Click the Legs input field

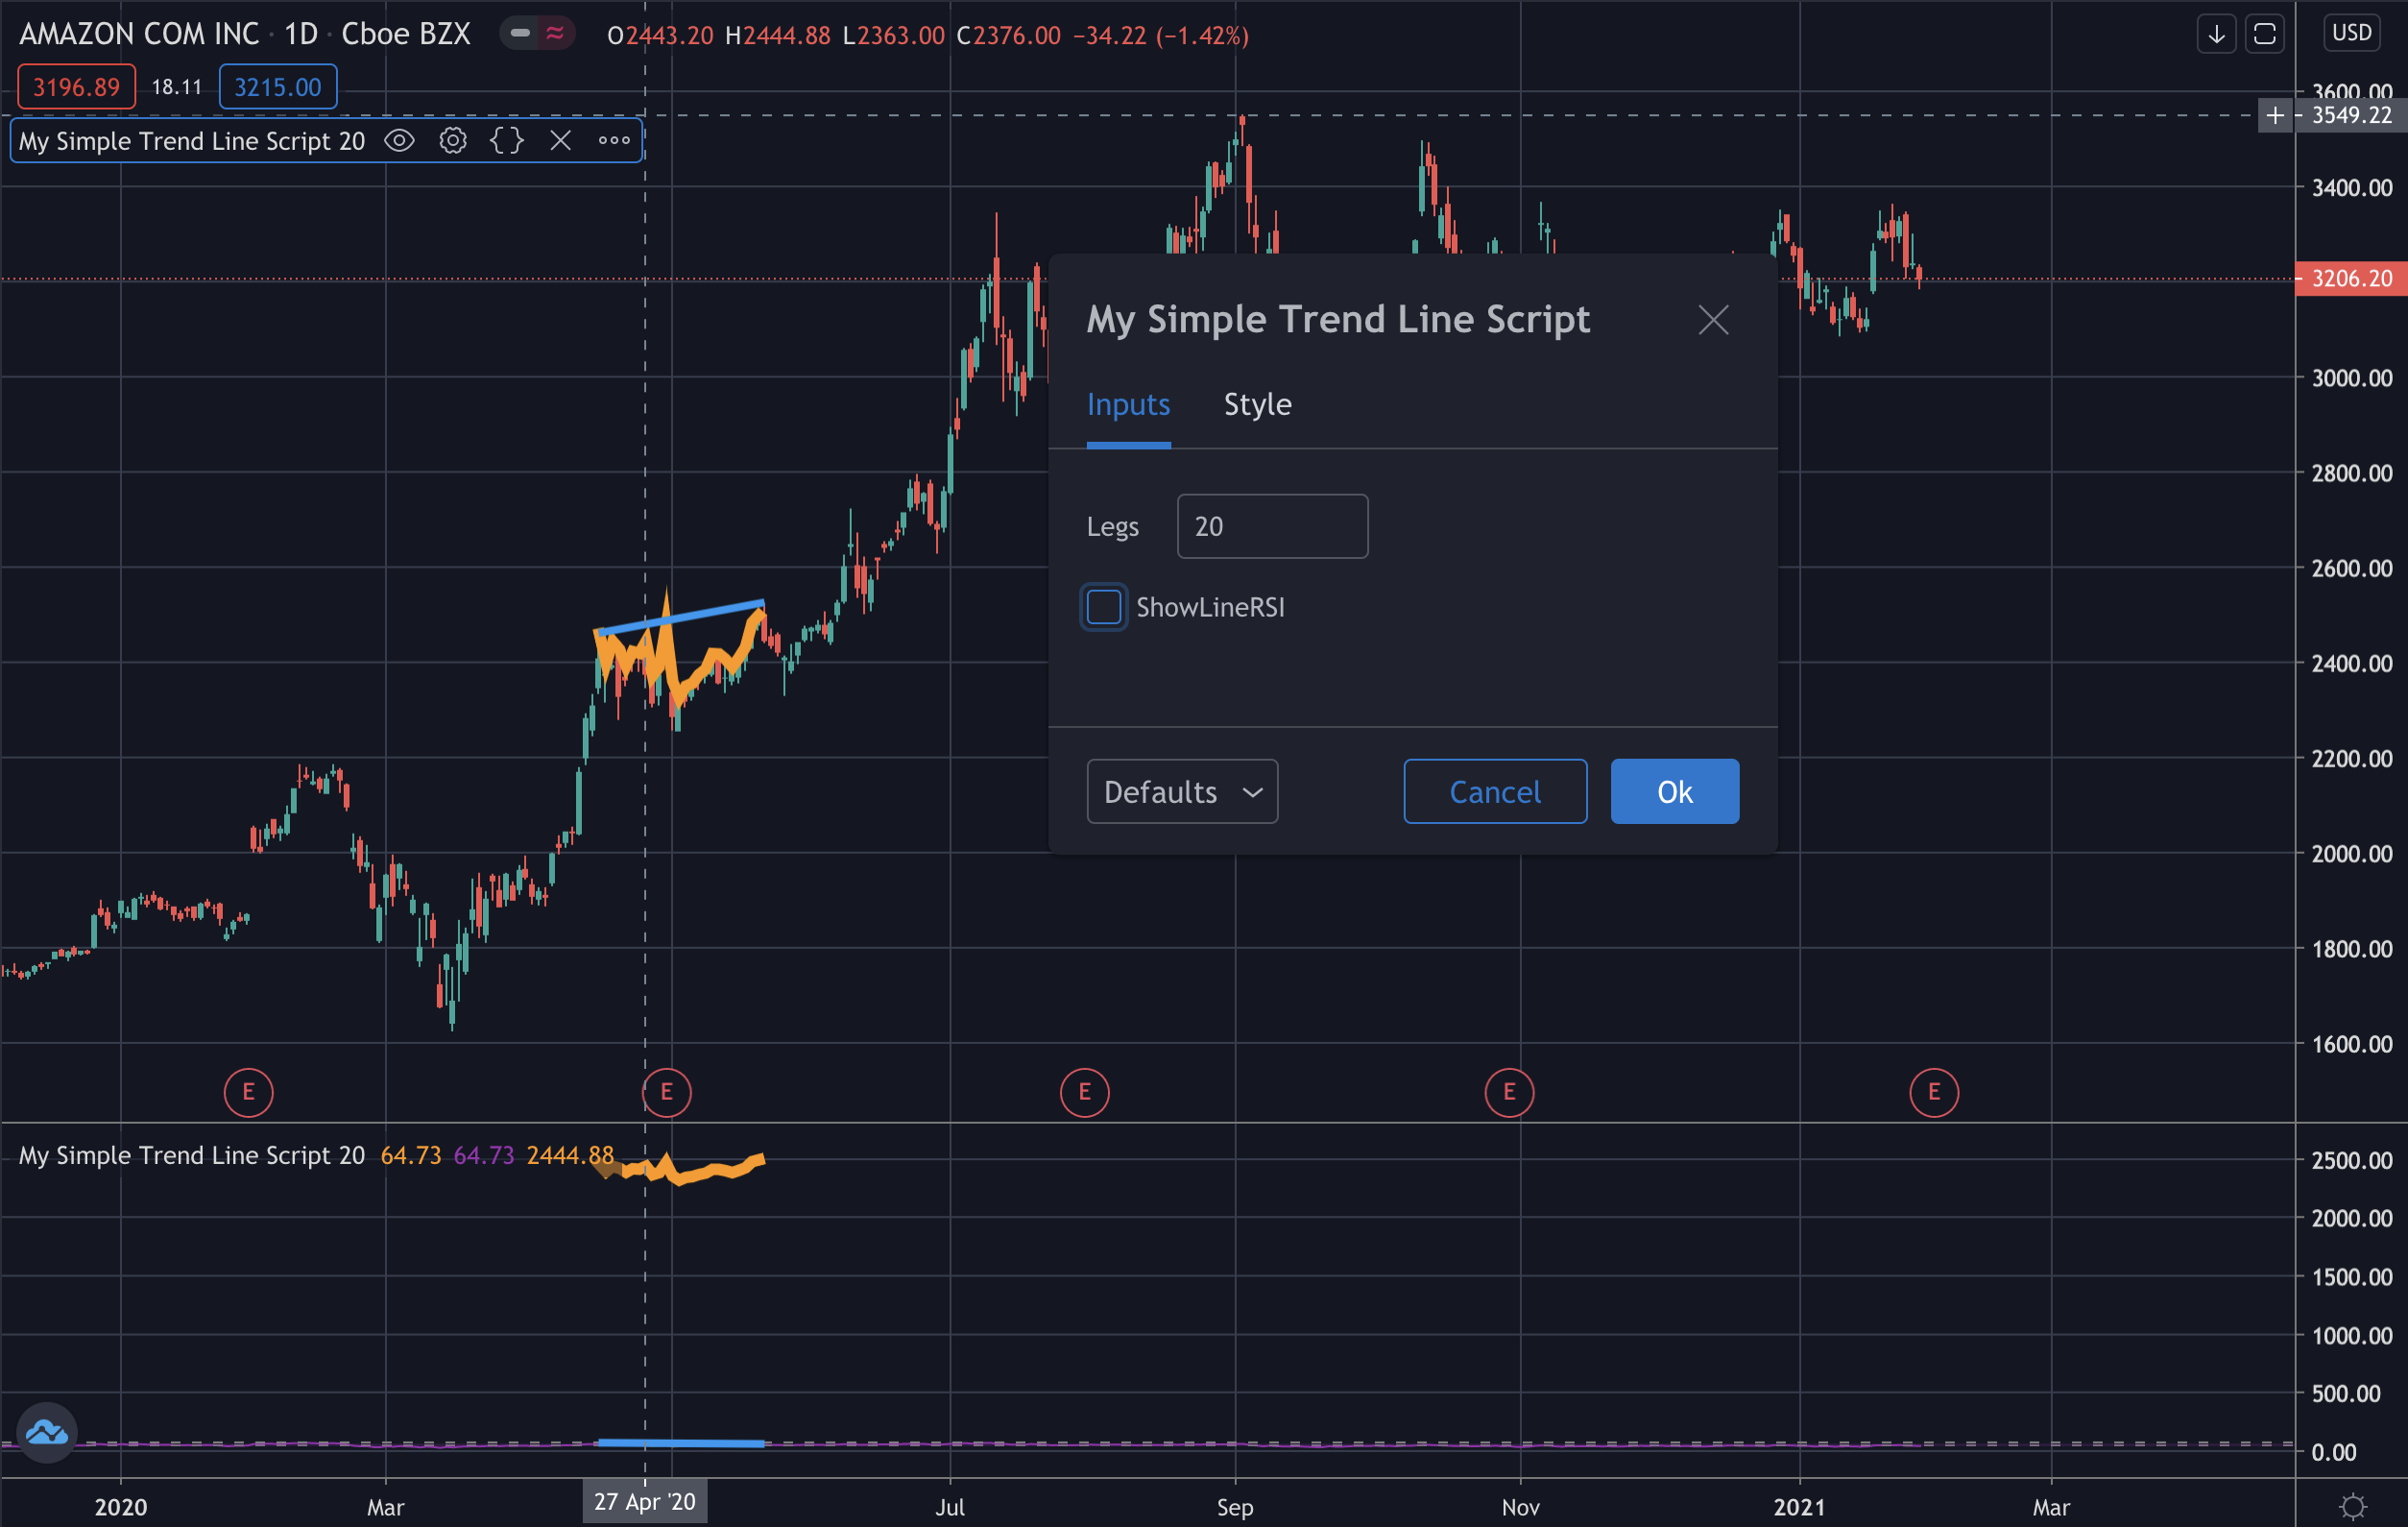(1272, 526)
